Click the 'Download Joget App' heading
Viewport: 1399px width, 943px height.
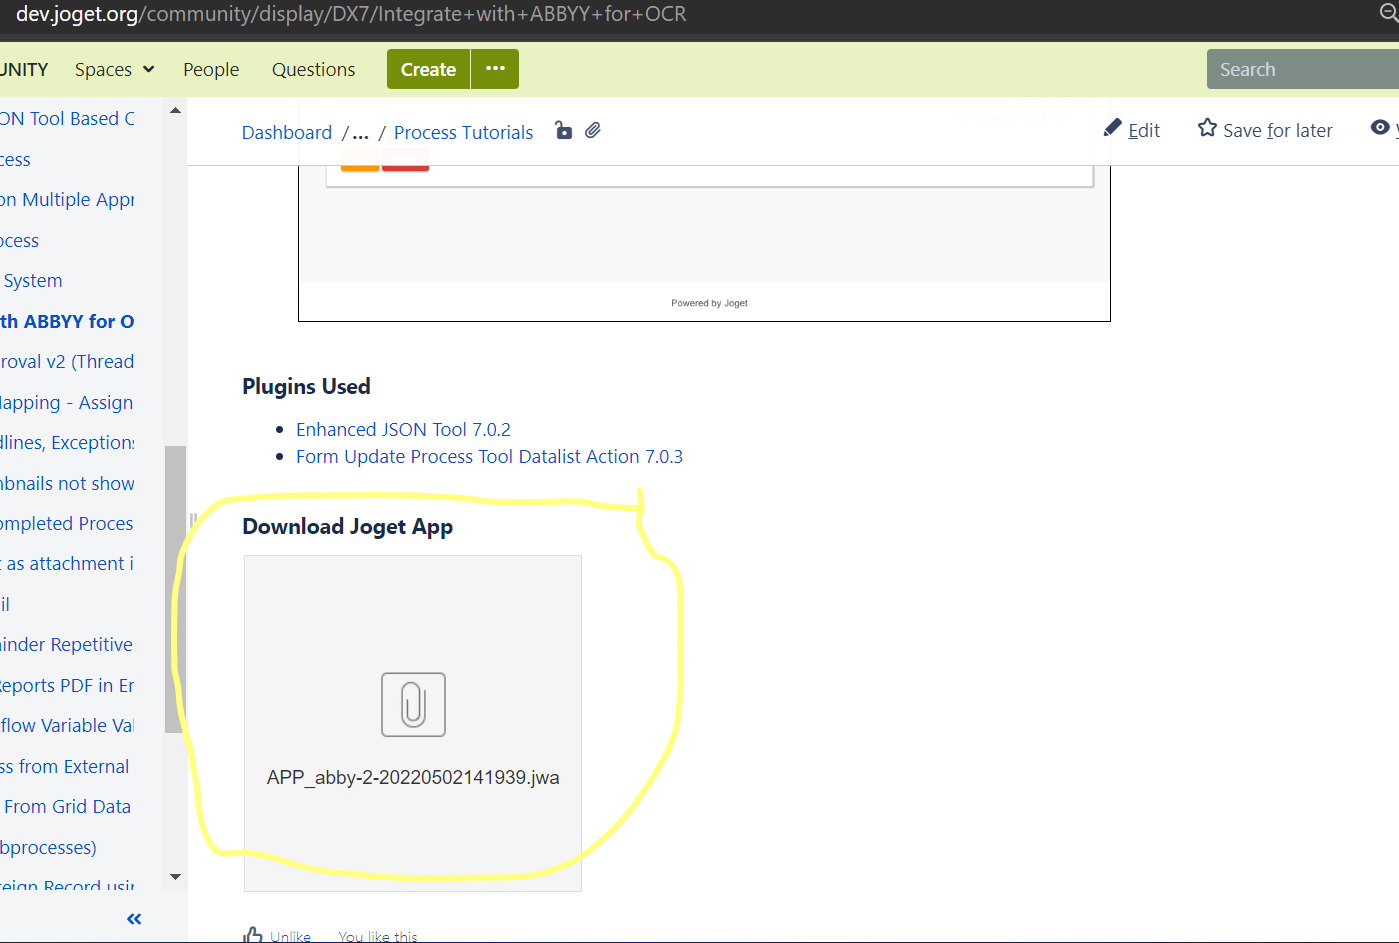click(x=347, y=527)
